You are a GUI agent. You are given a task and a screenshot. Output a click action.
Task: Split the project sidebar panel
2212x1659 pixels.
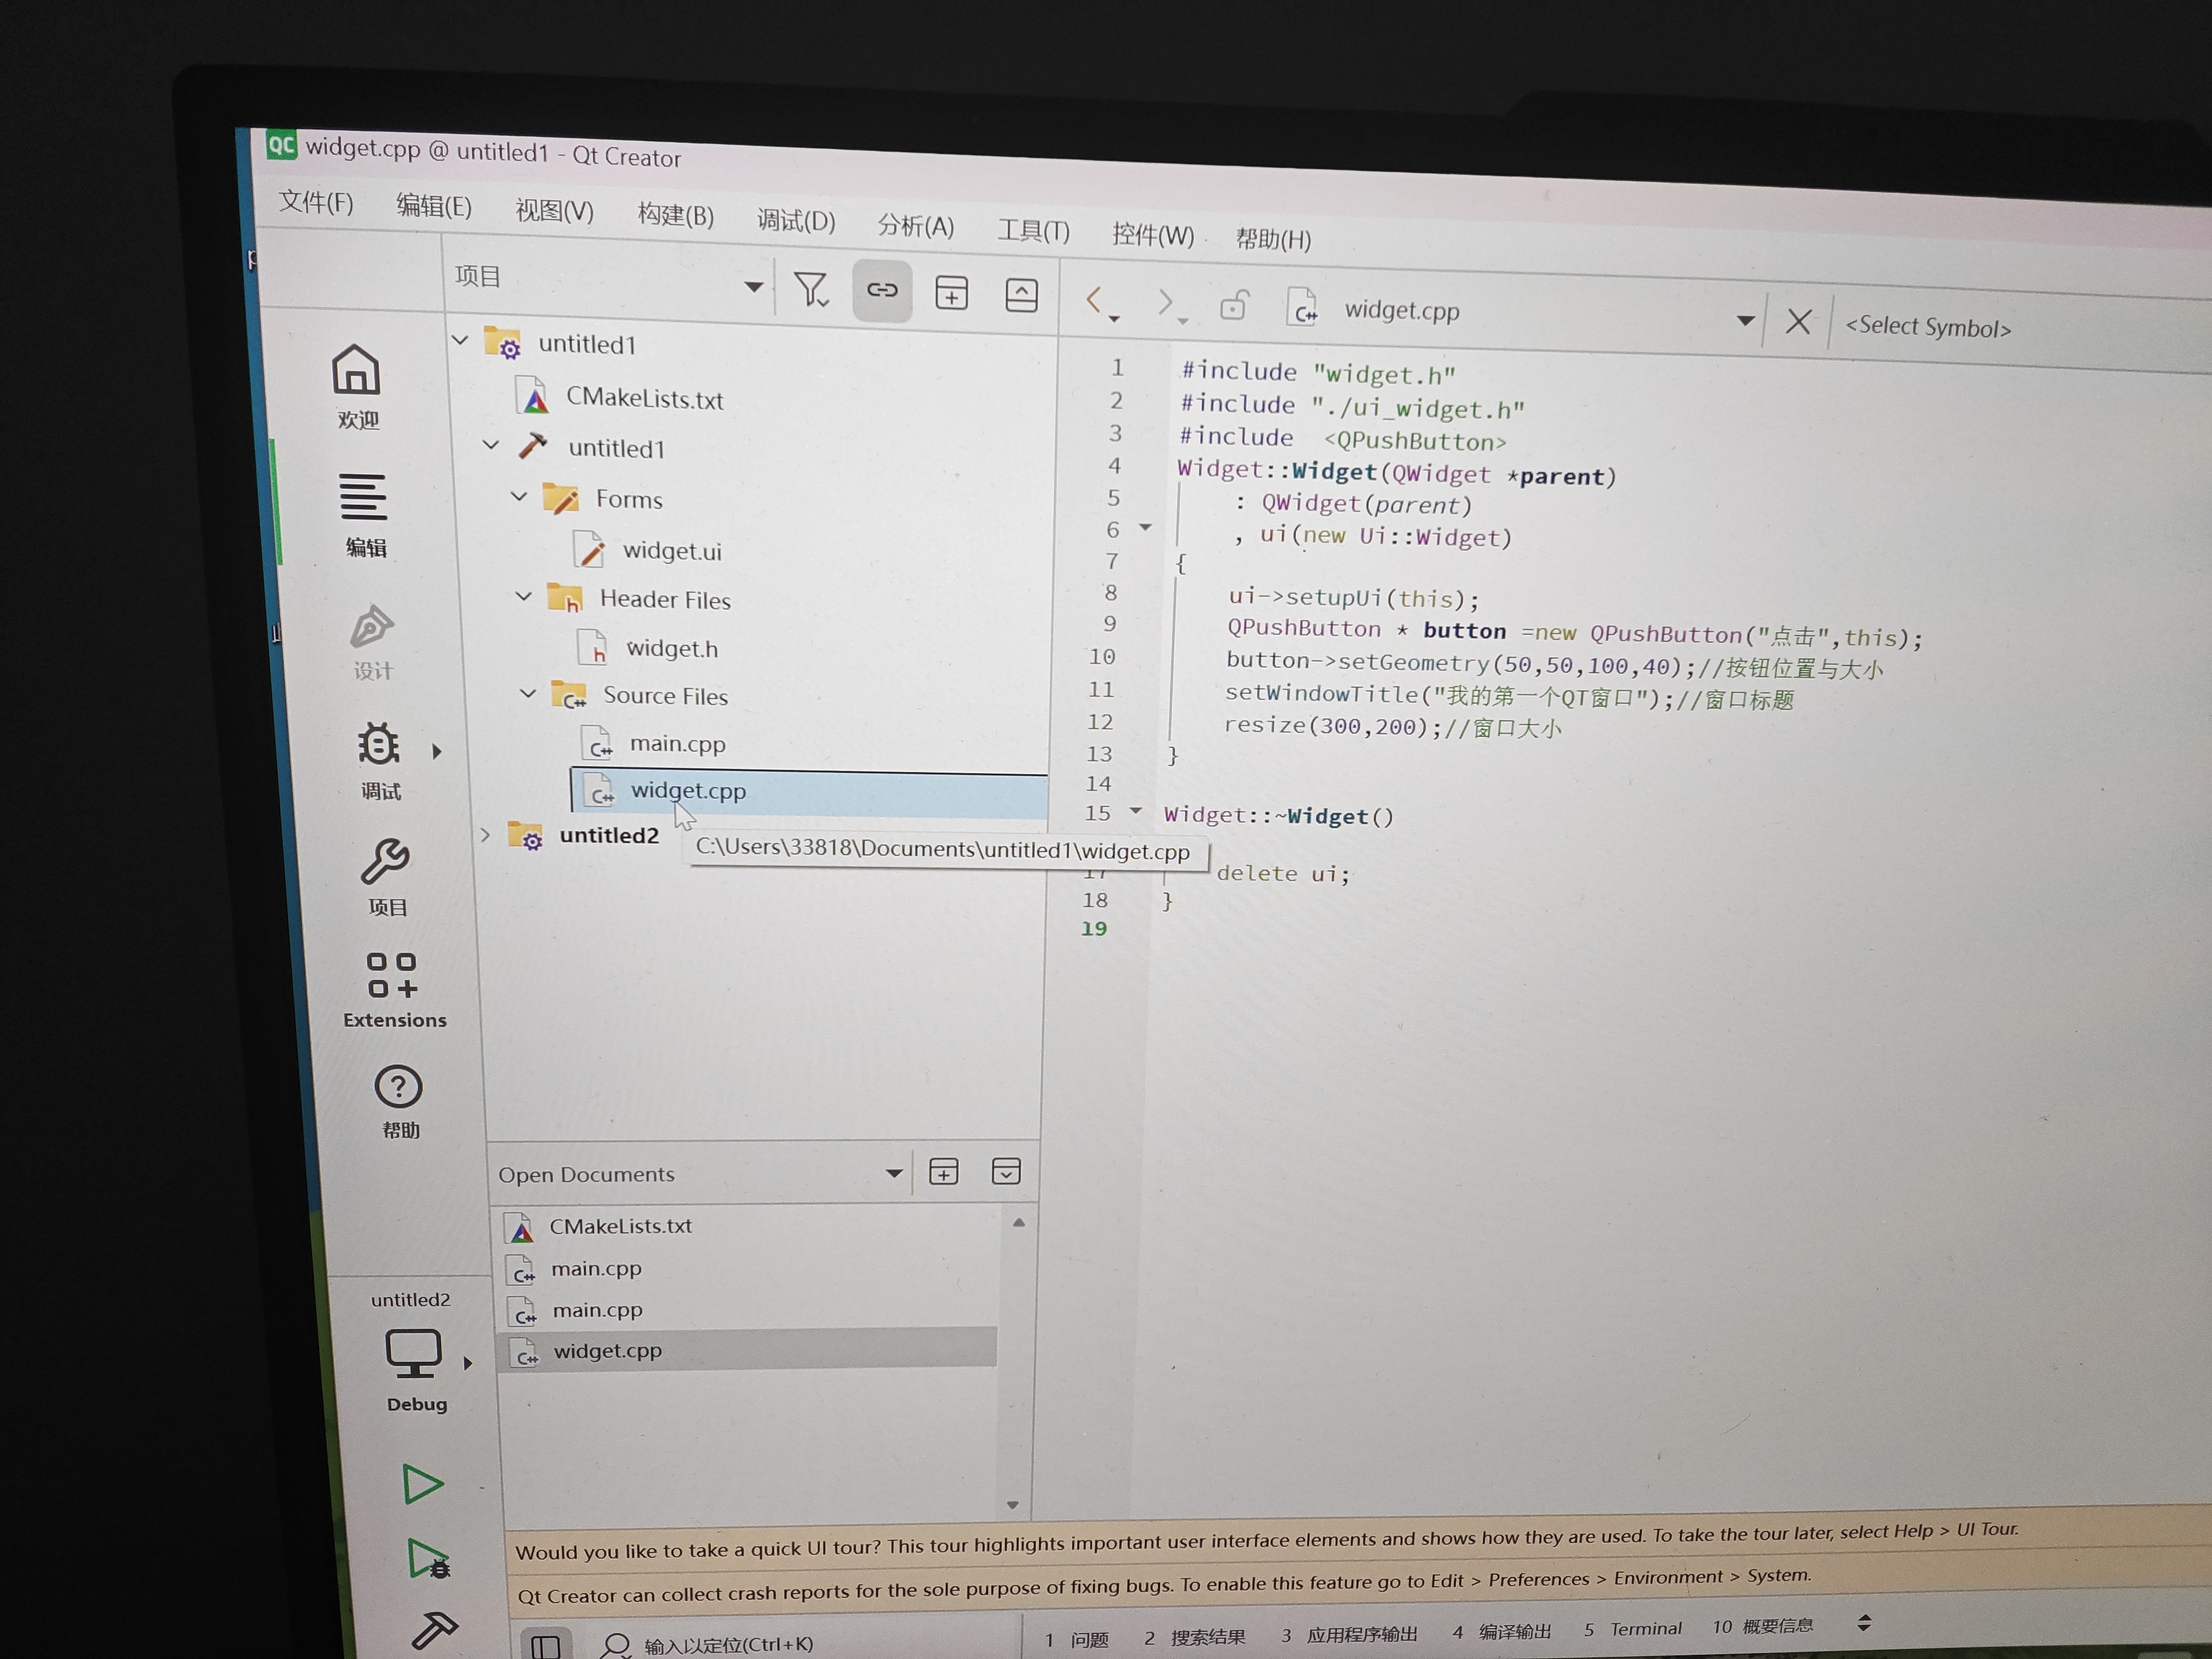951,294
